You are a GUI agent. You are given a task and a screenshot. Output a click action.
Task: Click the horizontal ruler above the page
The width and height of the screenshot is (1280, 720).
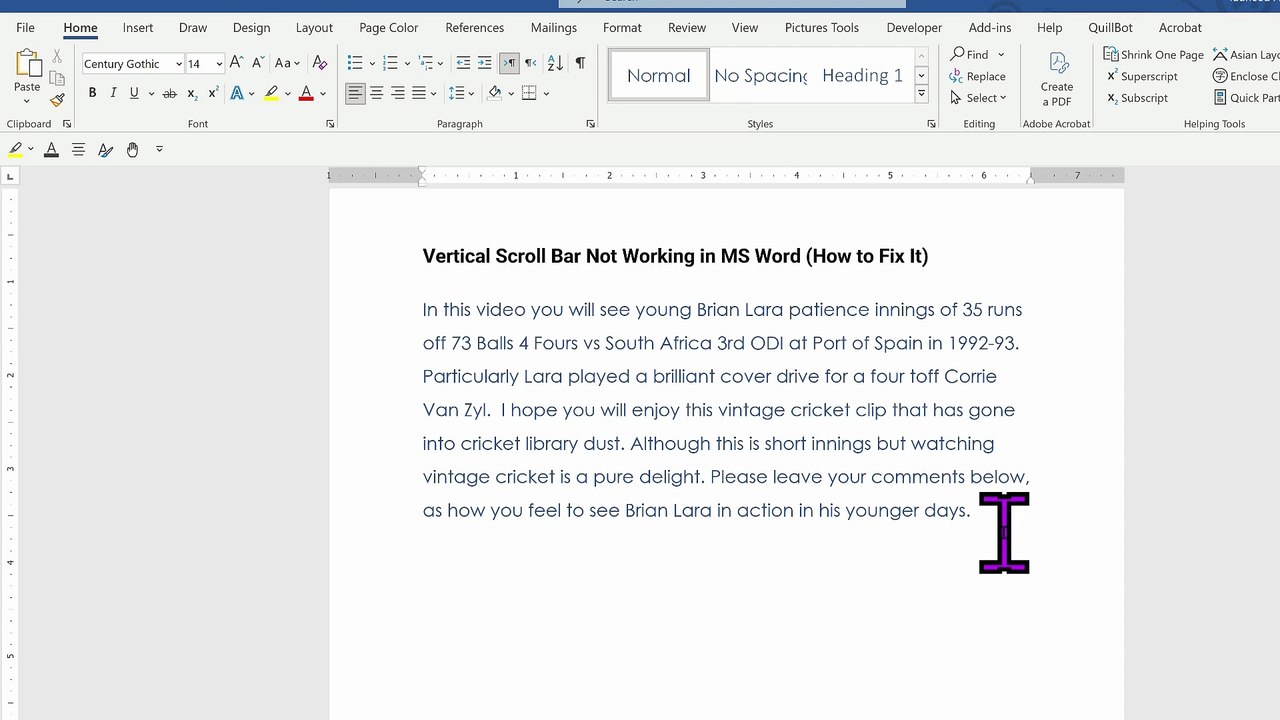pos(726,176)
